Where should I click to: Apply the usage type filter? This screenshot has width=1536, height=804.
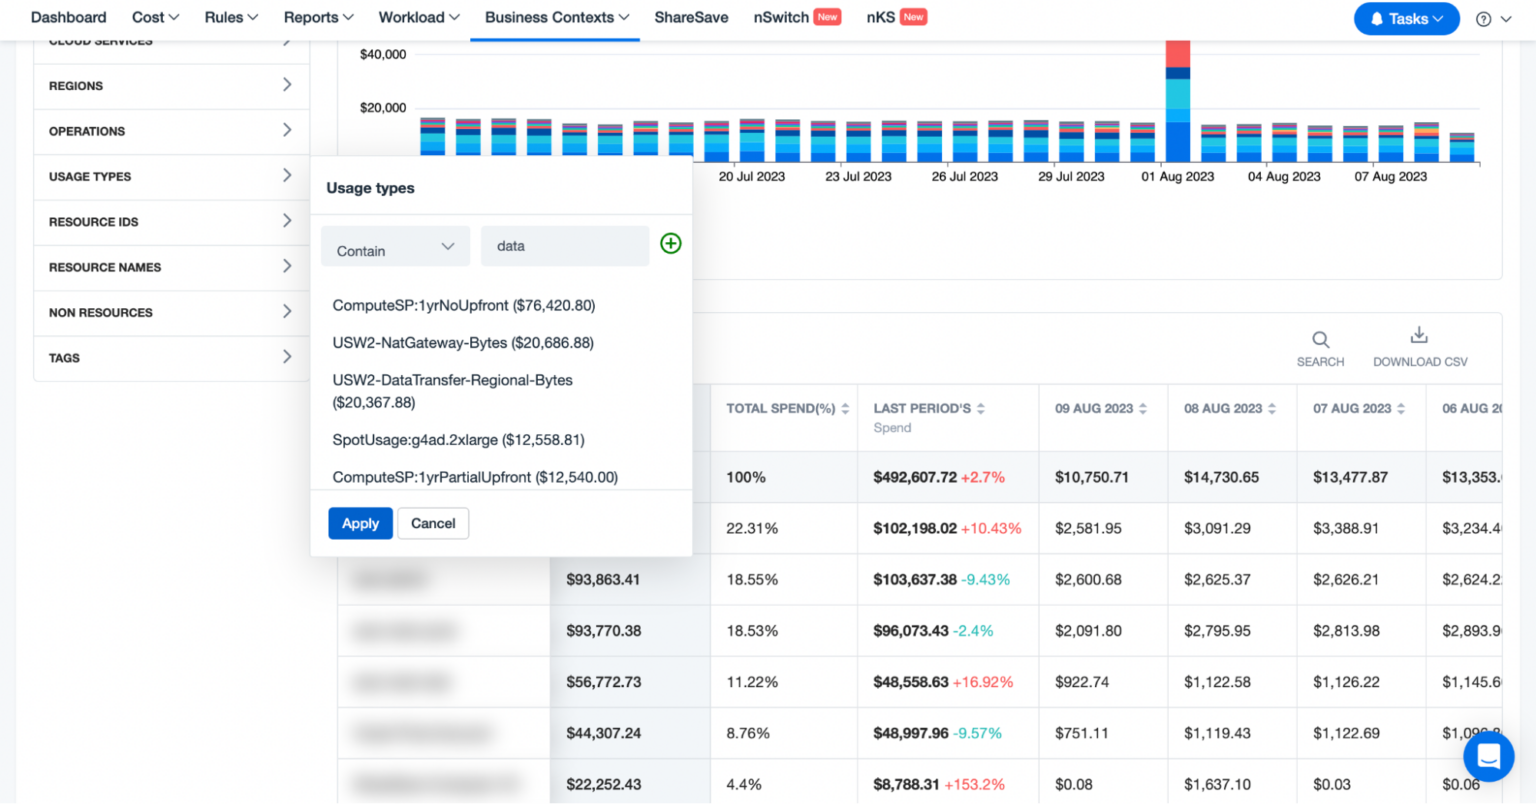[x=360, y=523]
